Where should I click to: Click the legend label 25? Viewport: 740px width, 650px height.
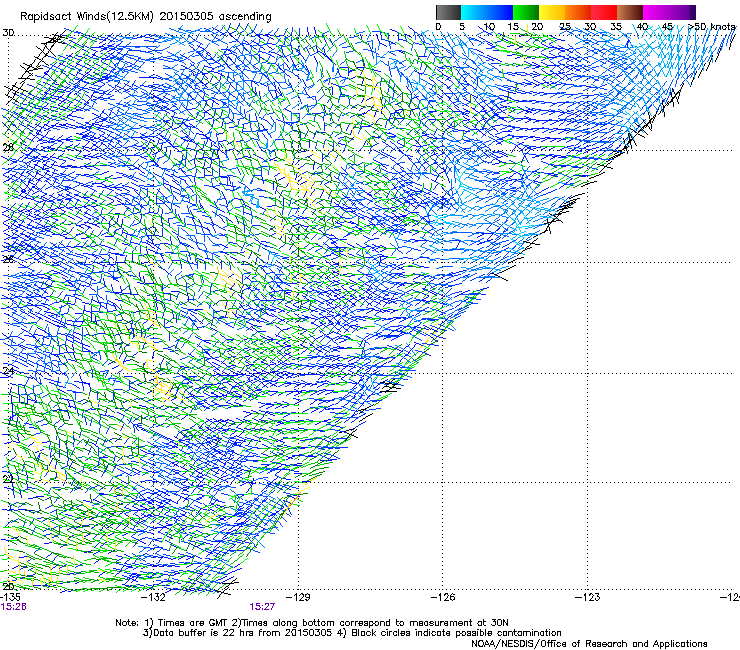coord(565,27)
